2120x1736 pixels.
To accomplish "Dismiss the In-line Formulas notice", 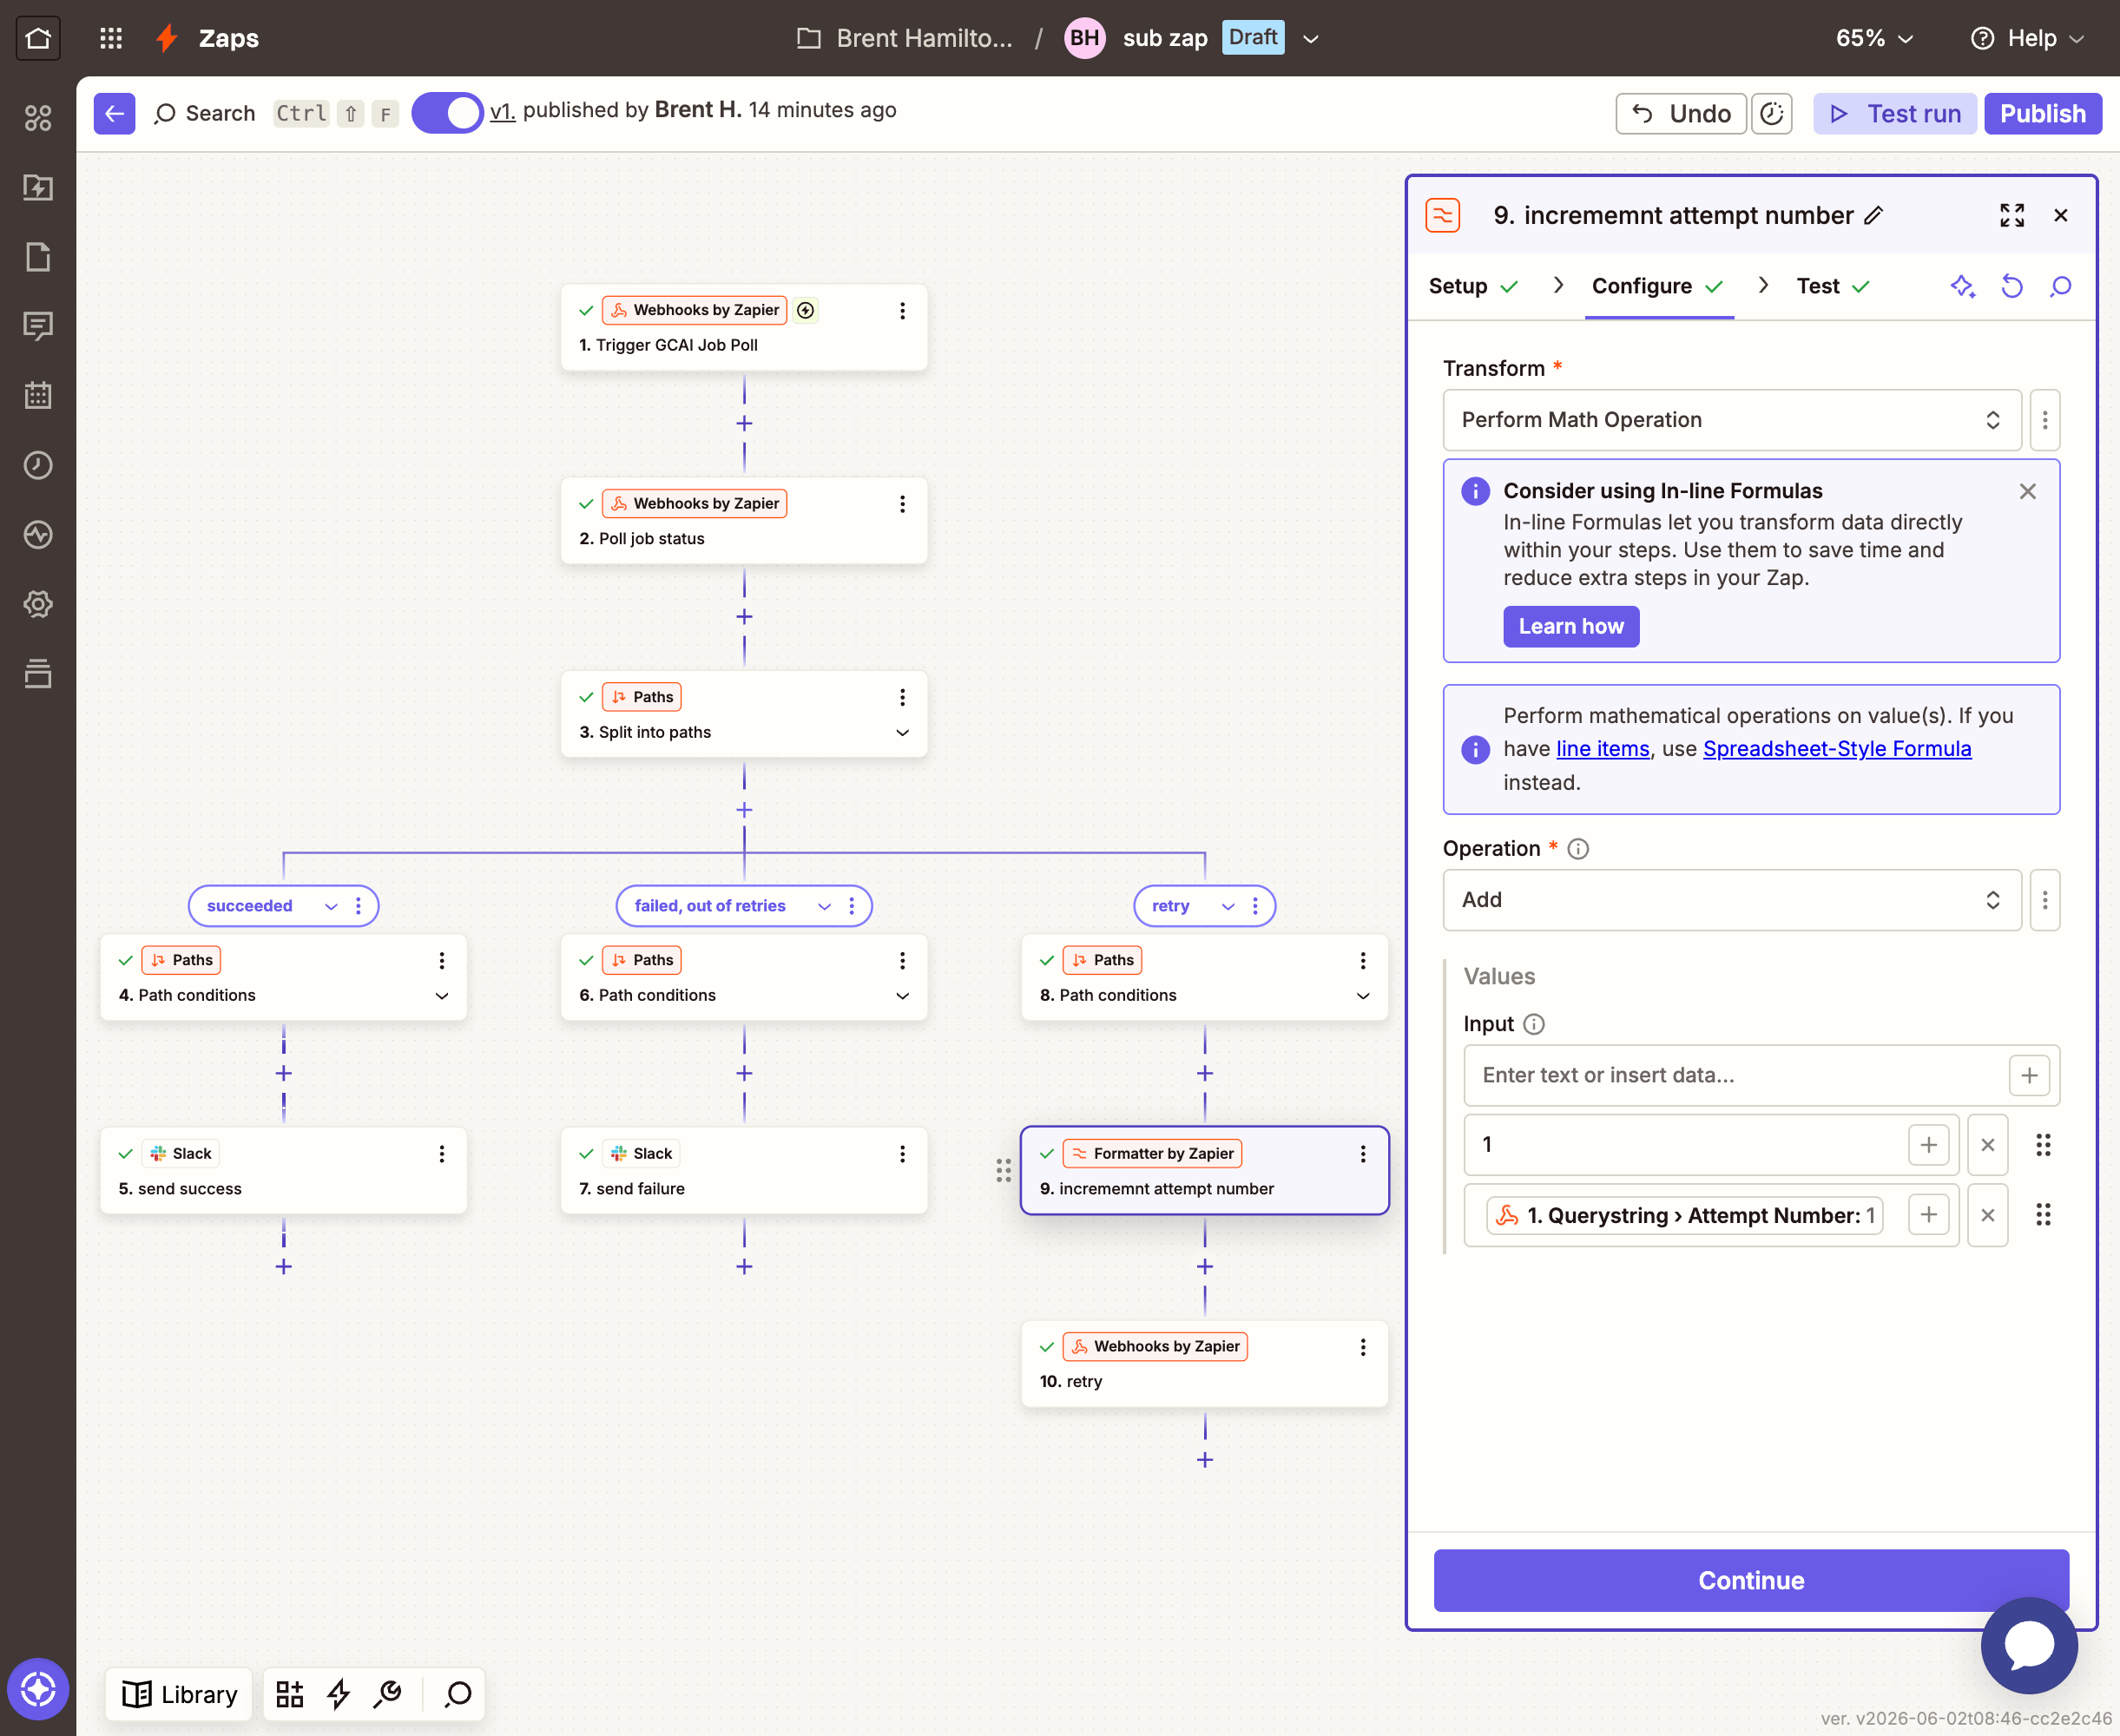I will click(x=2027, y=491).
